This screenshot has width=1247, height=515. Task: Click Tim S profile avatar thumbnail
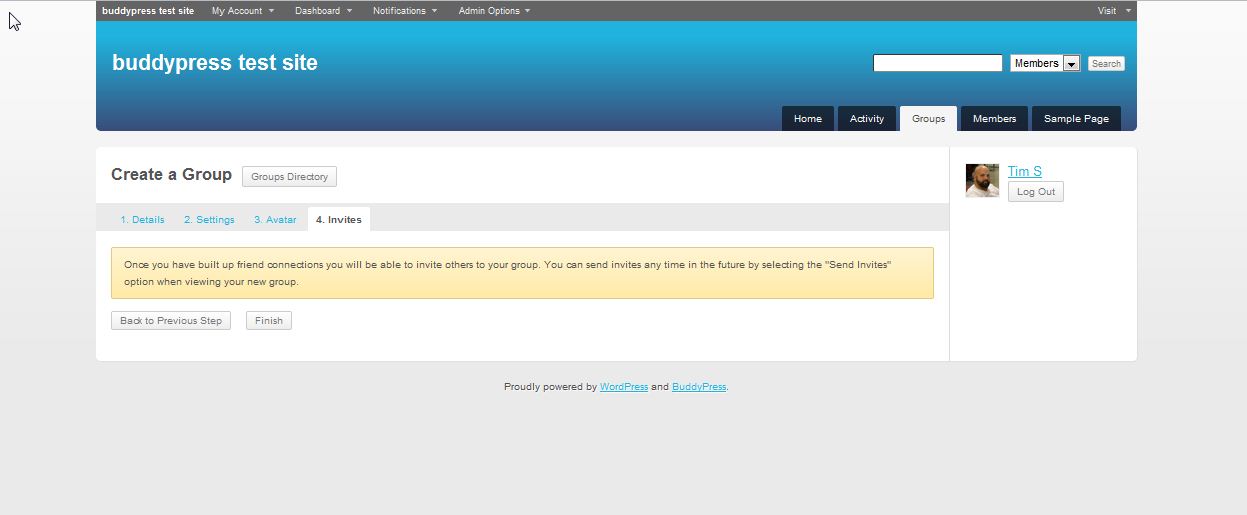[982, 181]
